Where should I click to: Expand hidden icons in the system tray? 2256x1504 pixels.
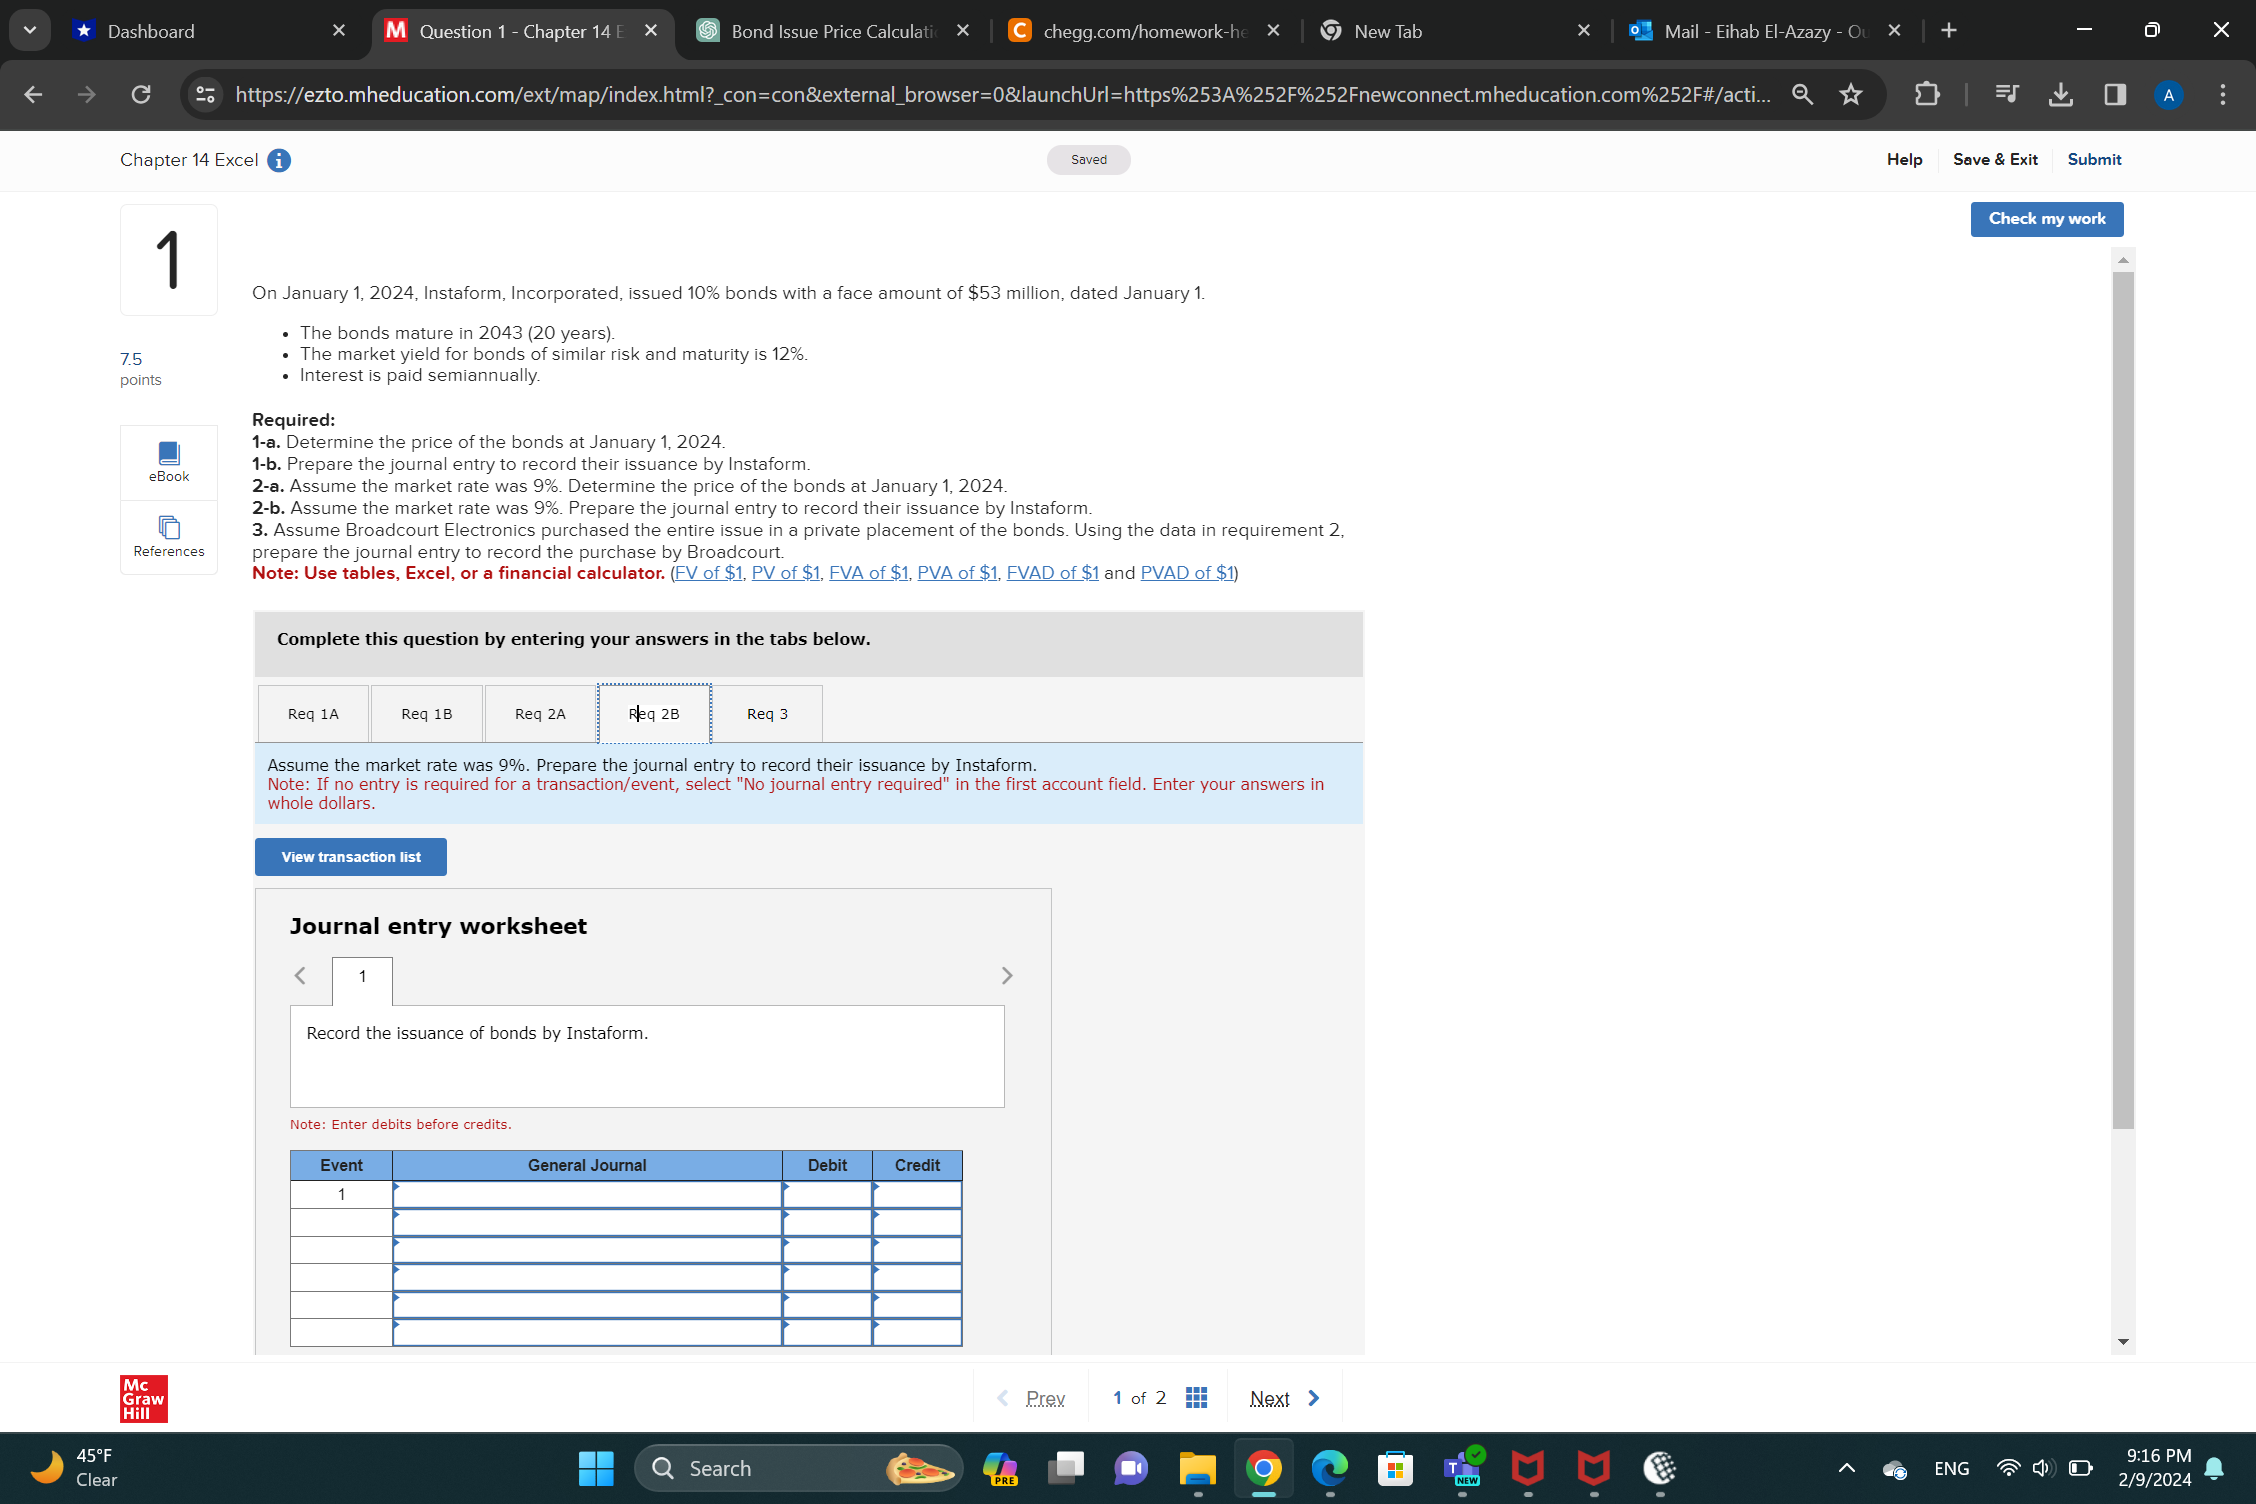coord(1845,1468)
